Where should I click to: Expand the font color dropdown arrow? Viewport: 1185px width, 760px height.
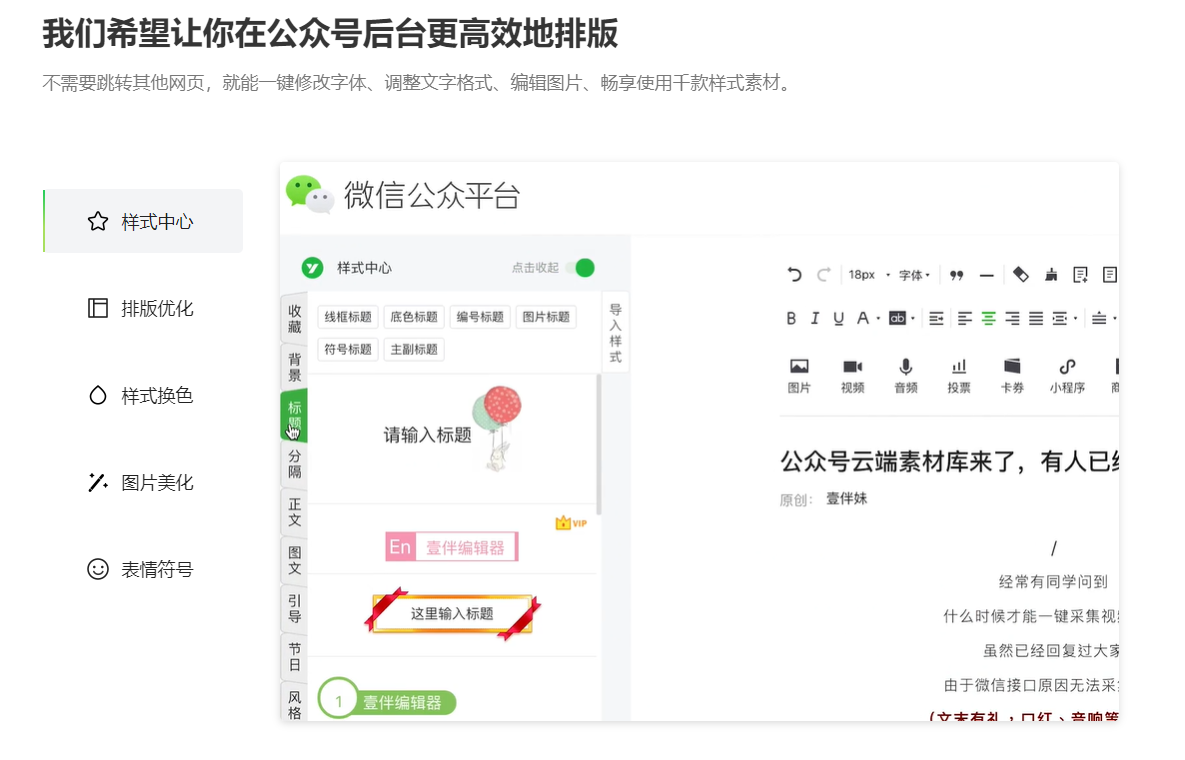click(x=878, y=319)
